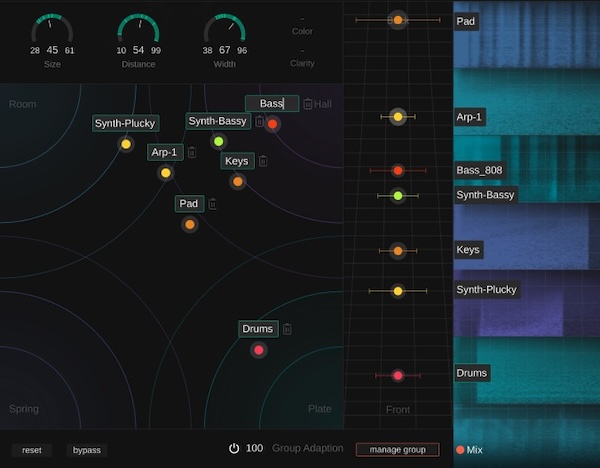Click the Group Adaption value 100
The height and width of the screenshot is (468, 600).
(x=254, y=448)
